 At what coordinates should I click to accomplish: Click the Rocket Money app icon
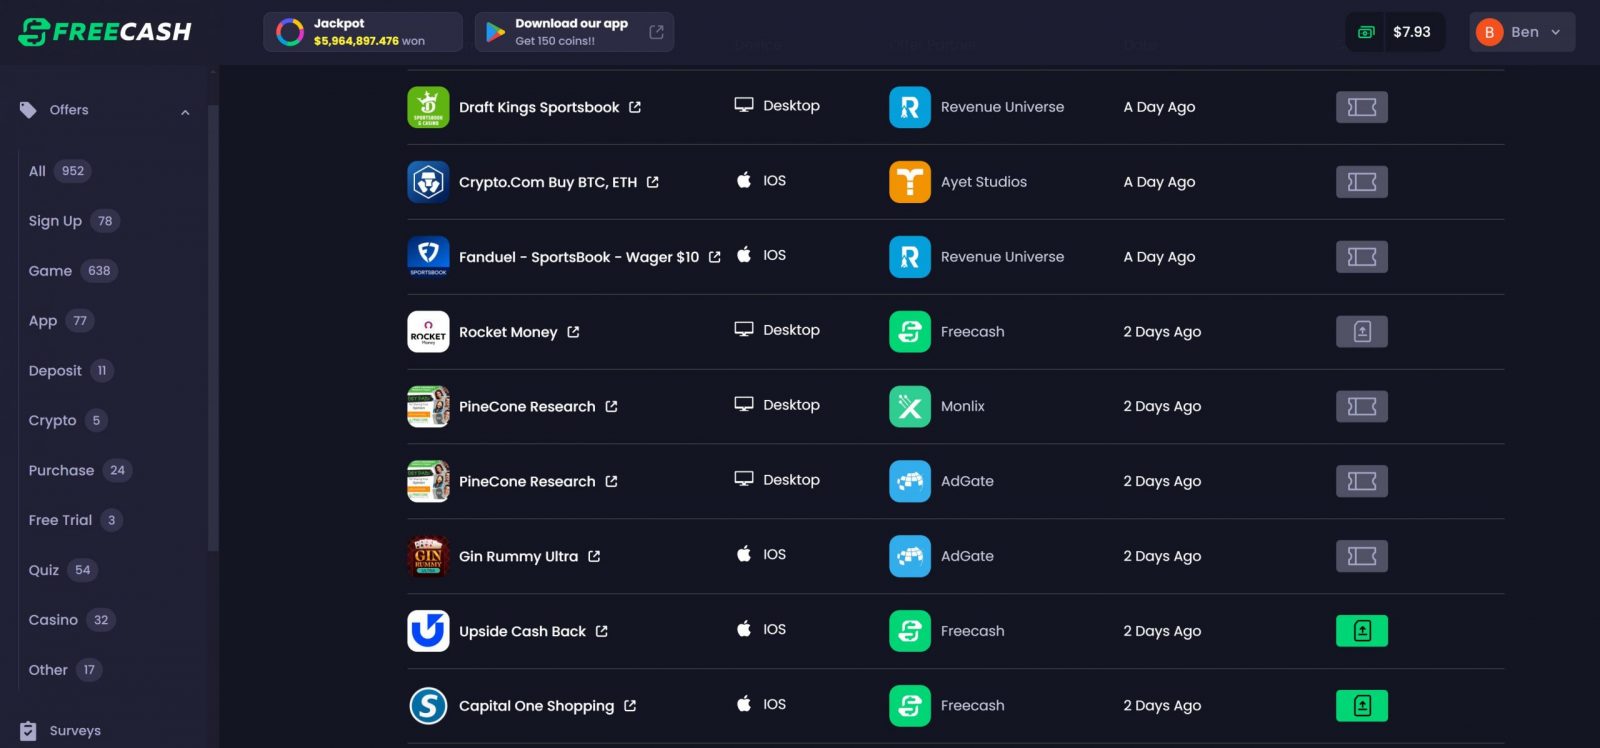(428, 332)
